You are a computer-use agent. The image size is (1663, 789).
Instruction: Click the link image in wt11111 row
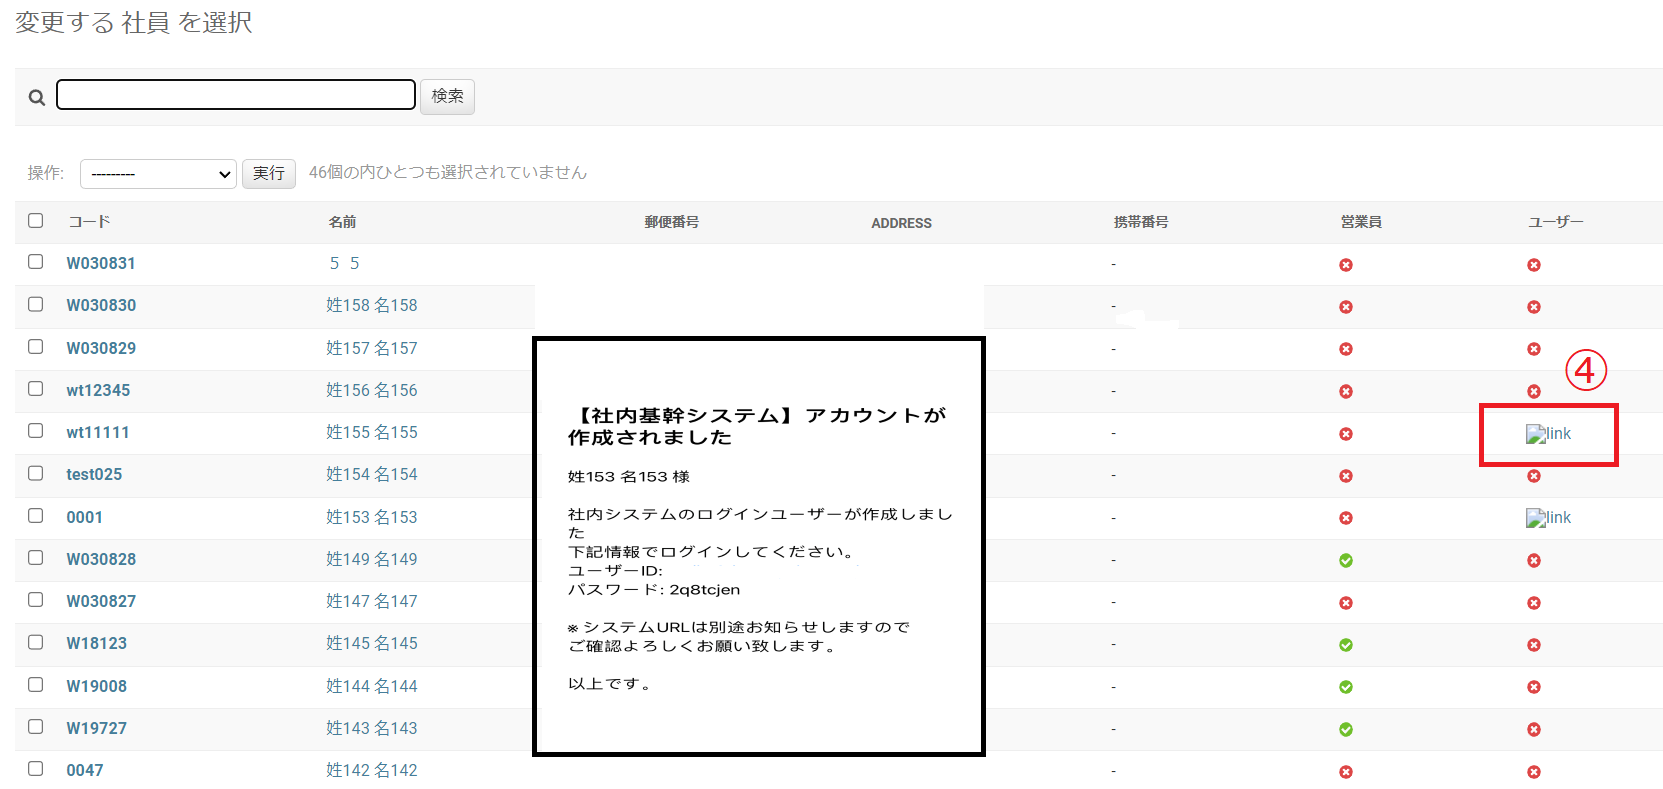1547,434
